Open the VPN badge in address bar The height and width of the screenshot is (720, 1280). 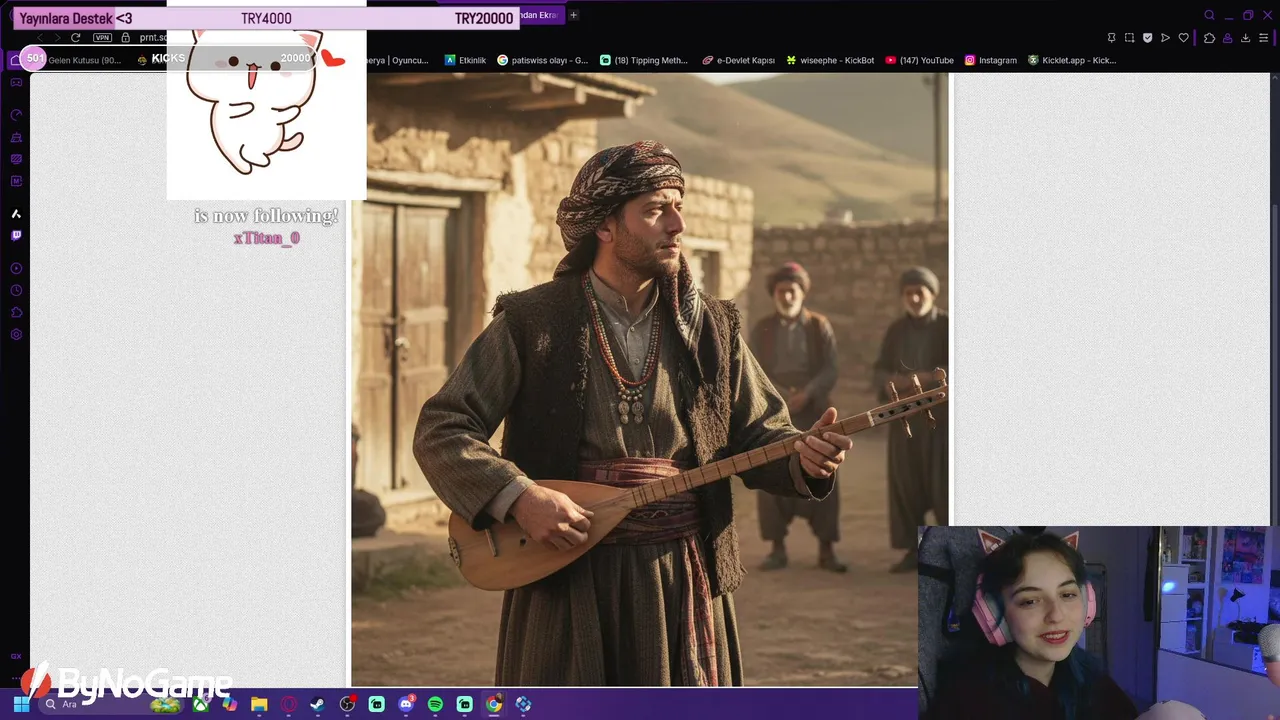(x=102, y=37)
